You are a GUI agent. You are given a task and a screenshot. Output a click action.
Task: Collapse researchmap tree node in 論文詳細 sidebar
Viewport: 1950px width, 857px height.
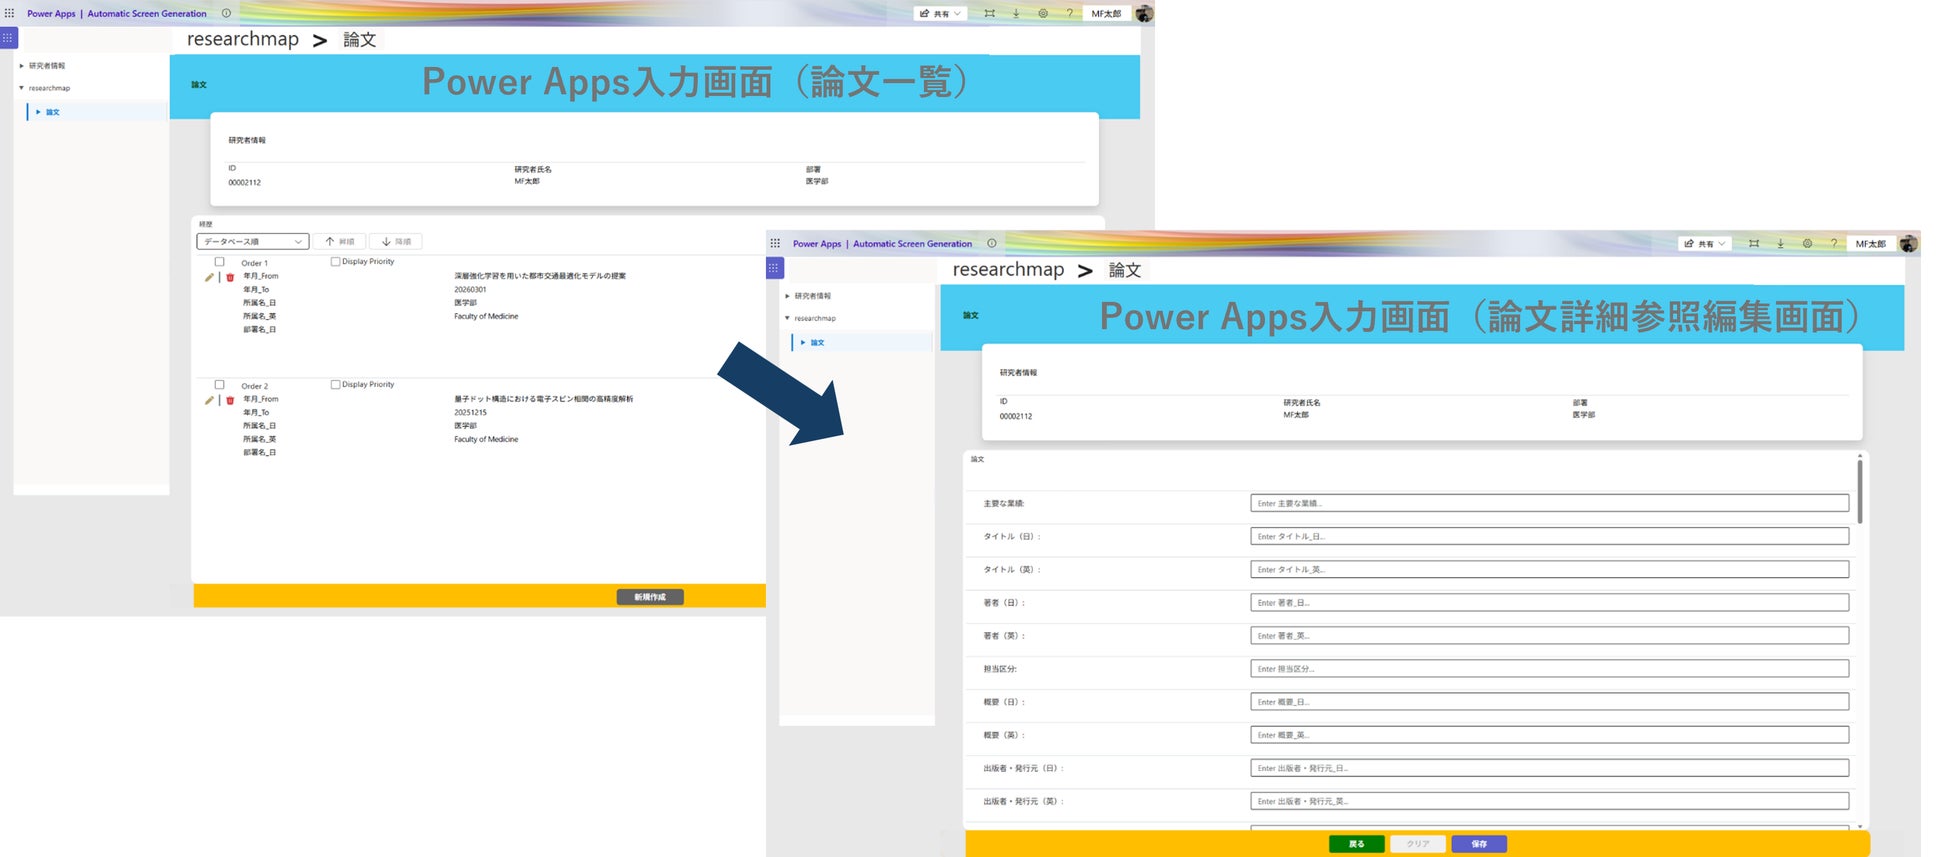pyautogui.click(x=787, y=318)
